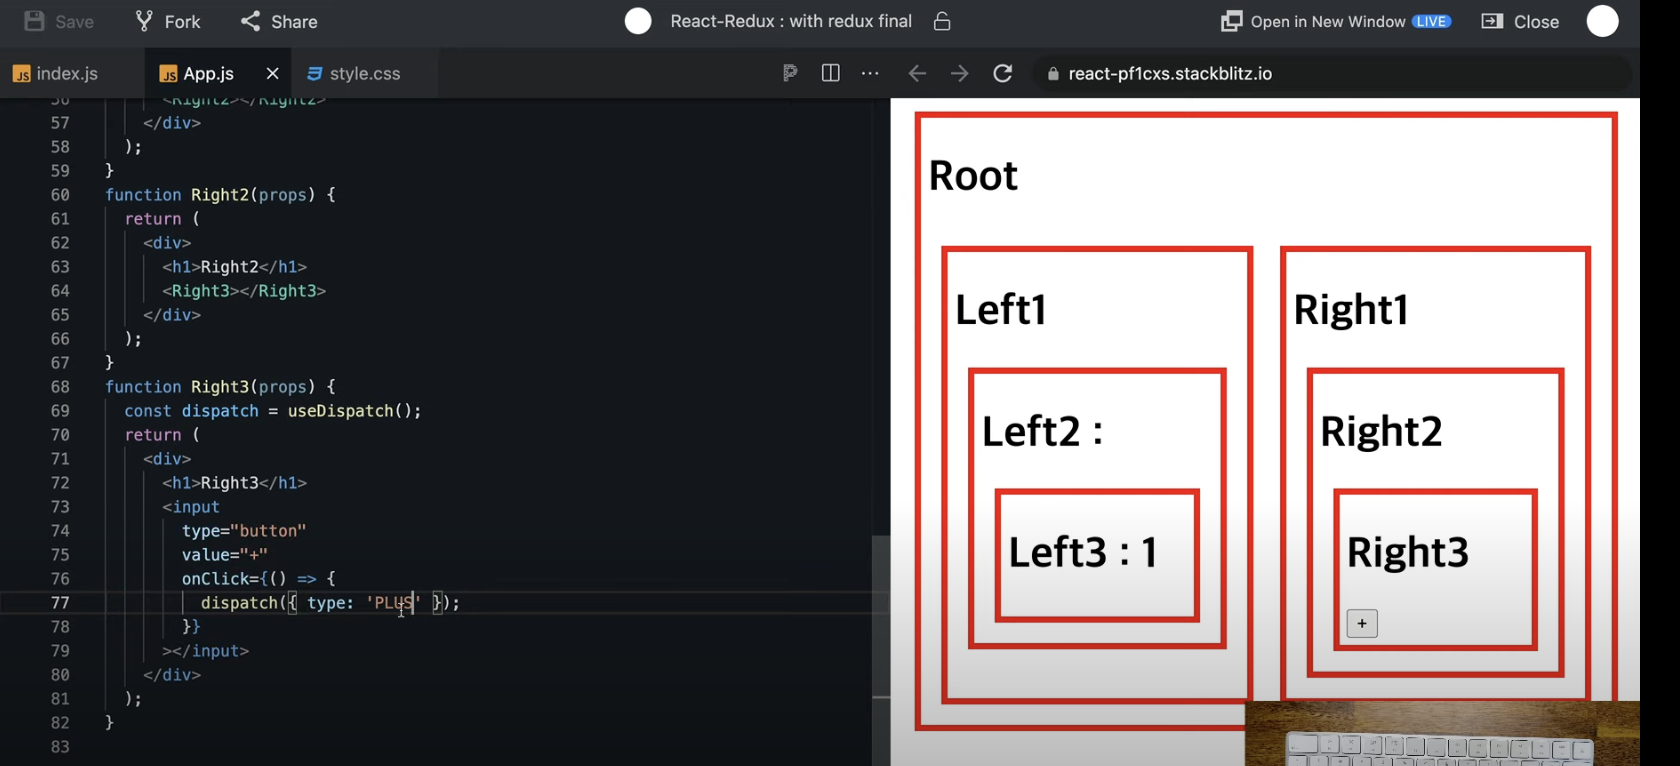Fork the project

click(168, 22)
